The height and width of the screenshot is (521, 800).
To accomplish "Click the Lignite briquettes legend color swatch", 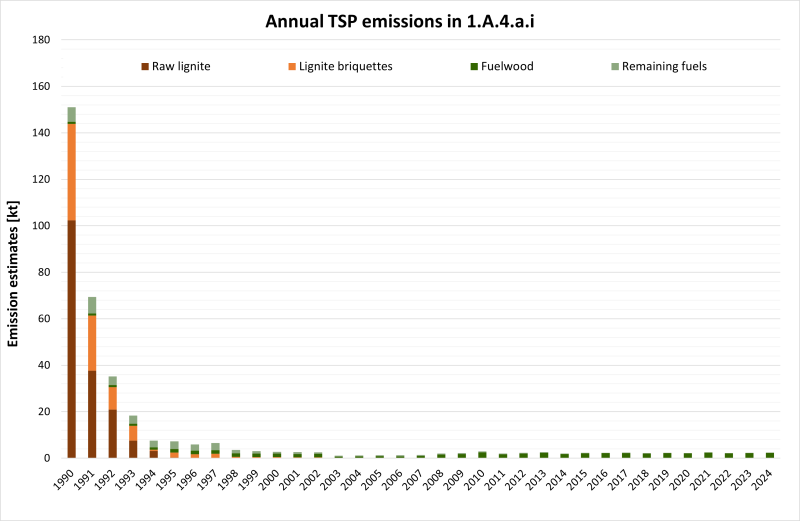I will [292, 67].
